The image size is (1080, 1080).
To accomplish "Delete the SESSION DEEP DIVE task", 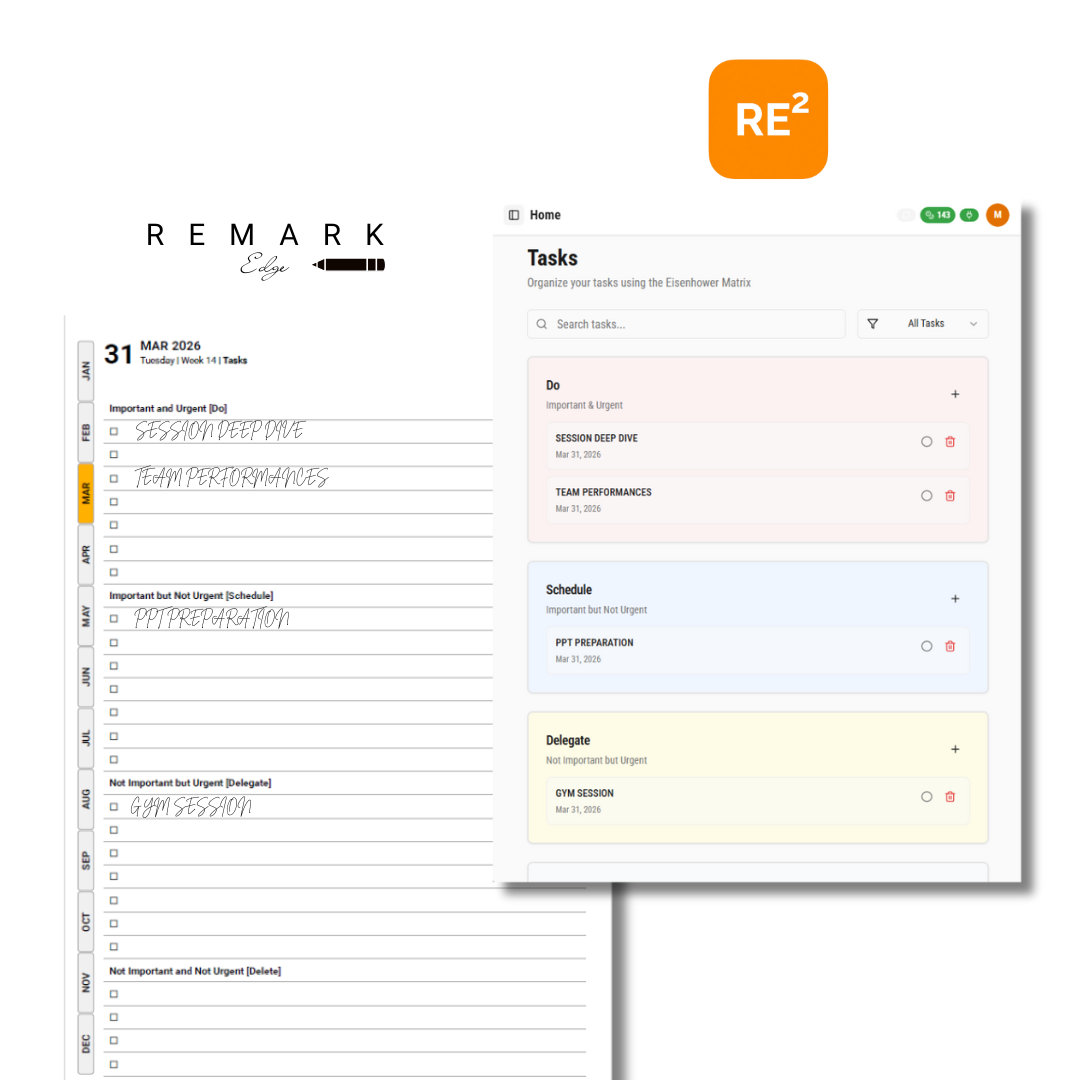I will (x=950, y=441).
